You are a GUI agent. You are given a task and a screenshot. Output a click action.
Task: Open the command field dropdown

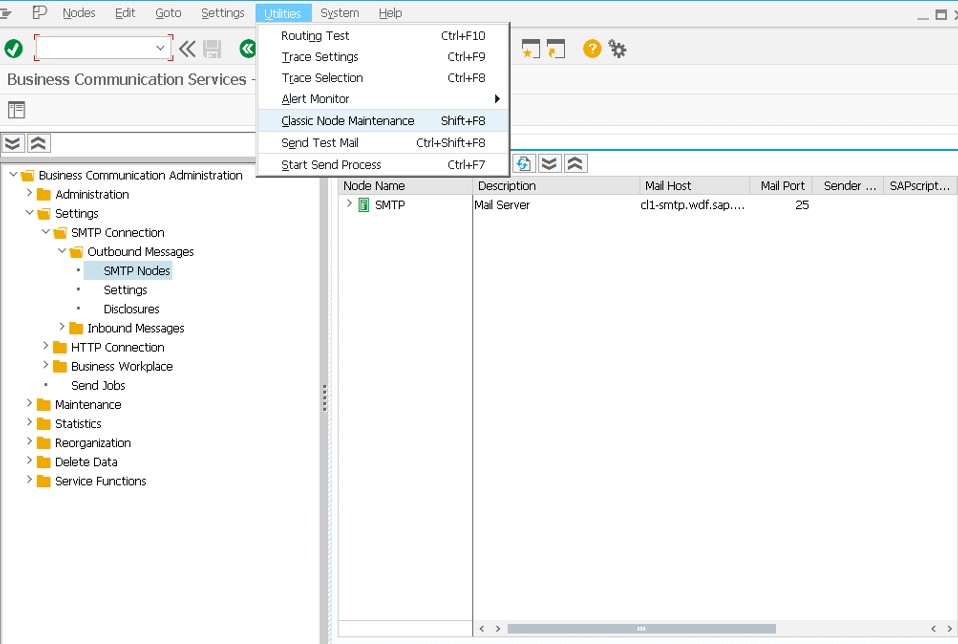pos(160,48)
